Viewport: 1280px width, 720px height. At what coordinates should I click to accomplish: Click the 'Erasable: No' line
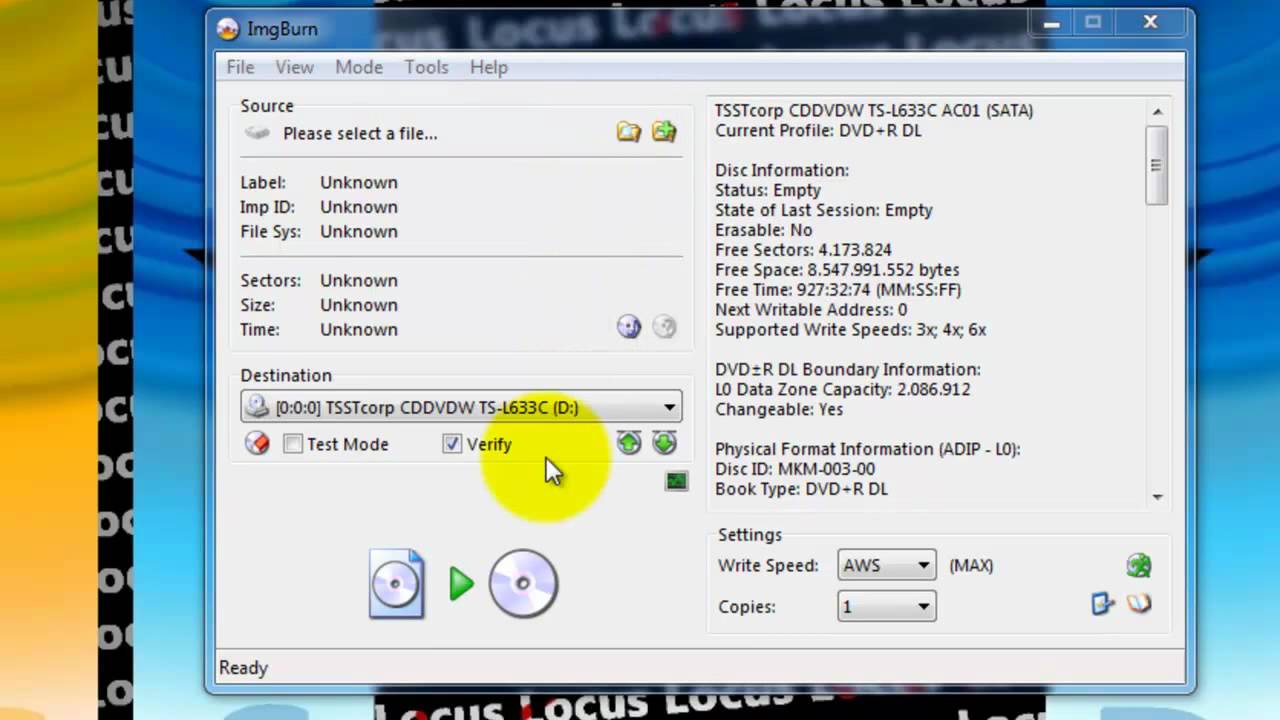coord(763,230)
